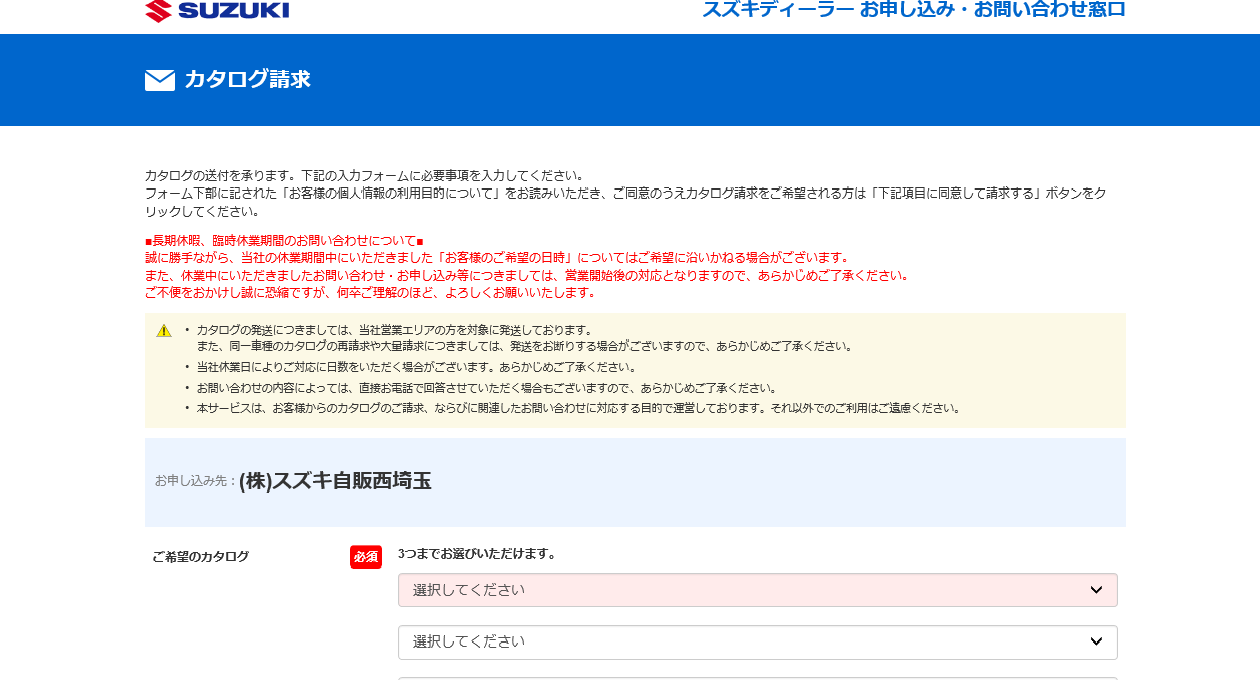
Task: Click the note starting 本サービスは、お客様から
Action: (x=578, y=408)
